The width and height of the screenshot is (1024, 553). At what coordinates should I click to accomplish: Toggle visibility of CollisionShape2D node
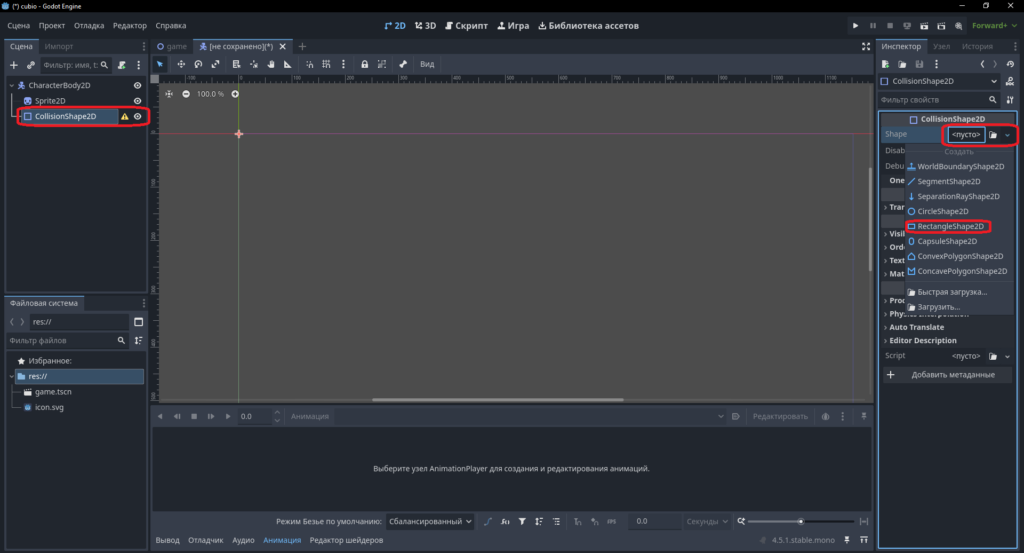[137, 116]
